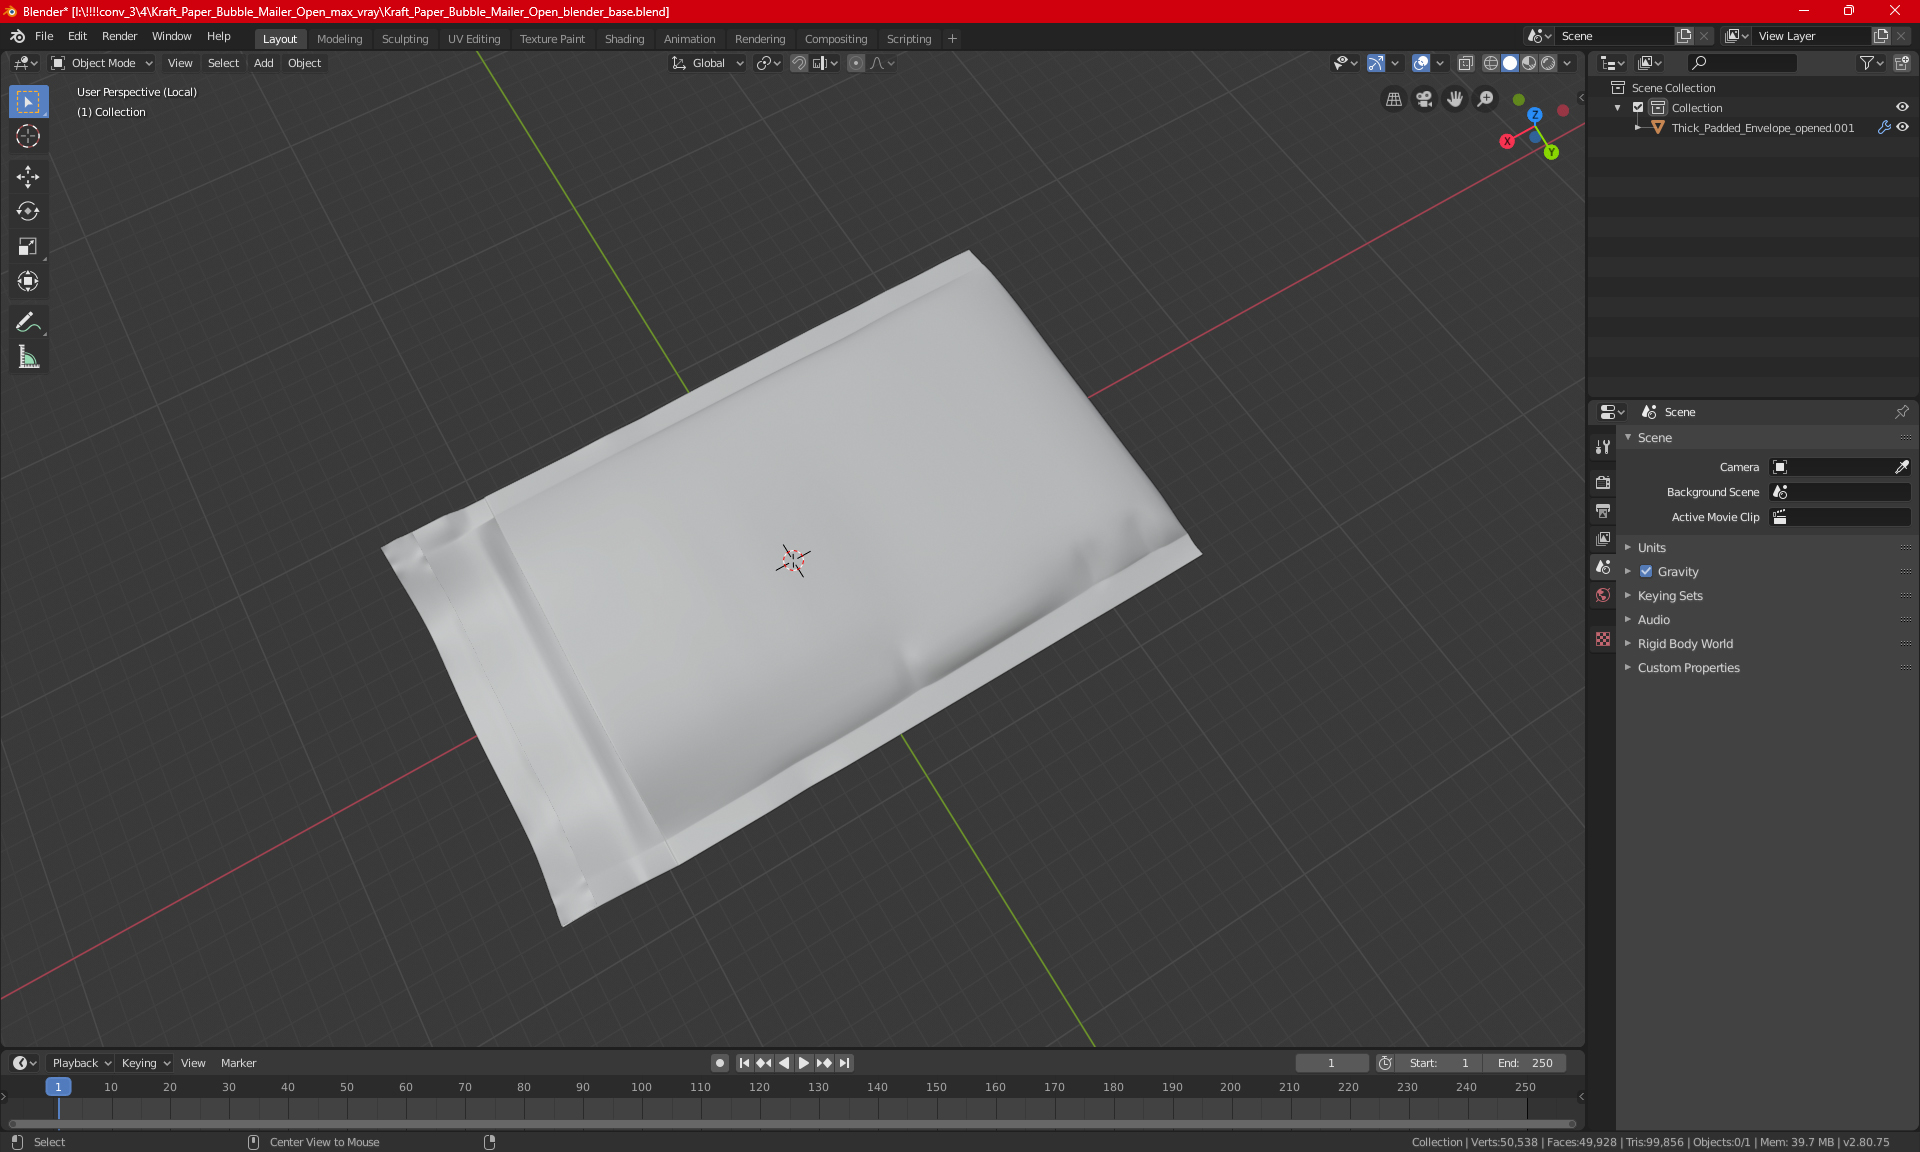Click the hand pan-view gizmo

coord(1455,99)
